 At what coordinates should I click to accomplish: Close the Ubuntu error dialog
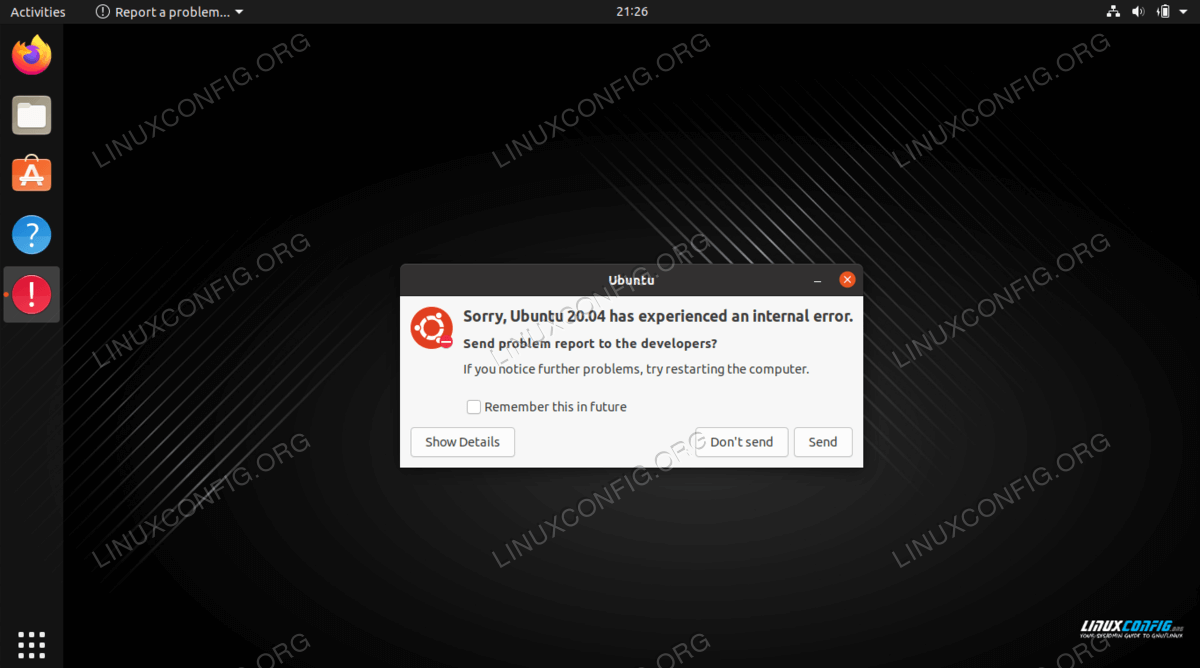coord(847,280)
